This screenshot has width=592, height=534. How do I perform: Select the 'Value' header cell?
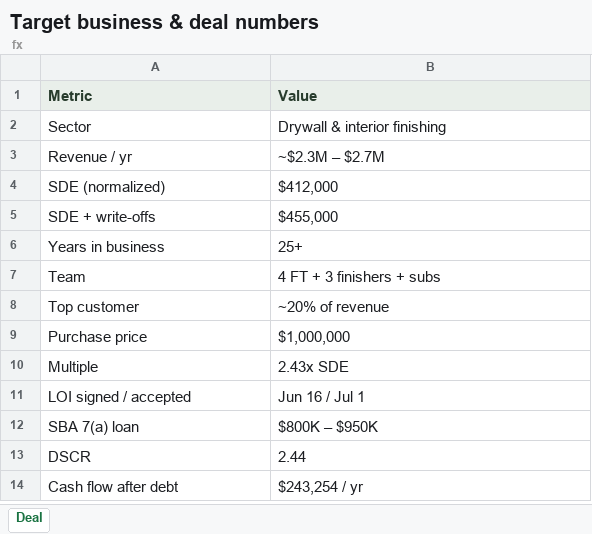(x=430, y=96)
